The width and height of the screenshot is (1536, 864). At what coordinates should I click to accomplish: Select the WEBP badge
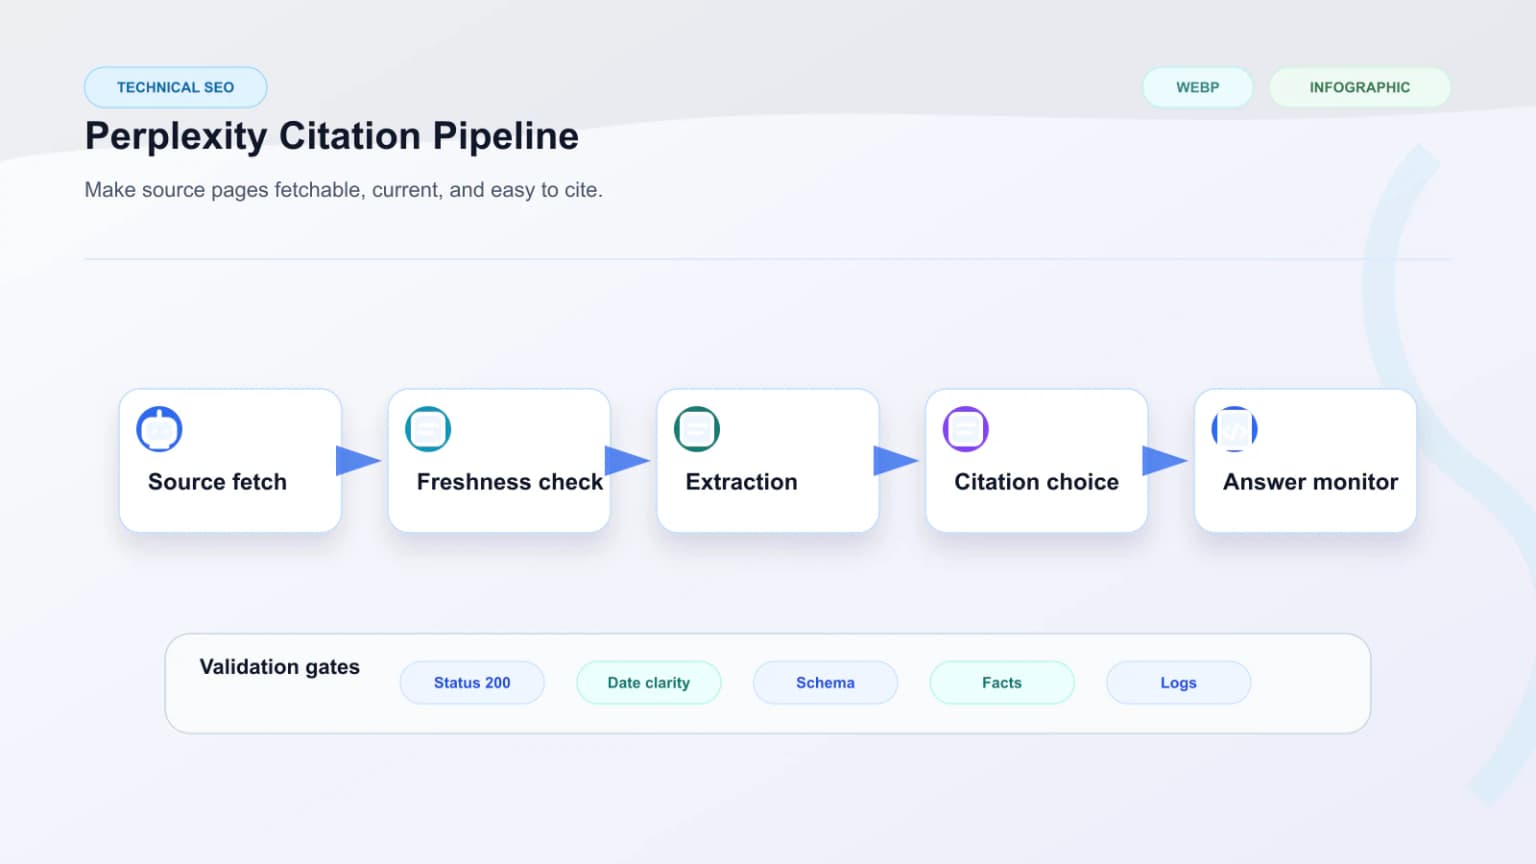tap(1198, 87)
